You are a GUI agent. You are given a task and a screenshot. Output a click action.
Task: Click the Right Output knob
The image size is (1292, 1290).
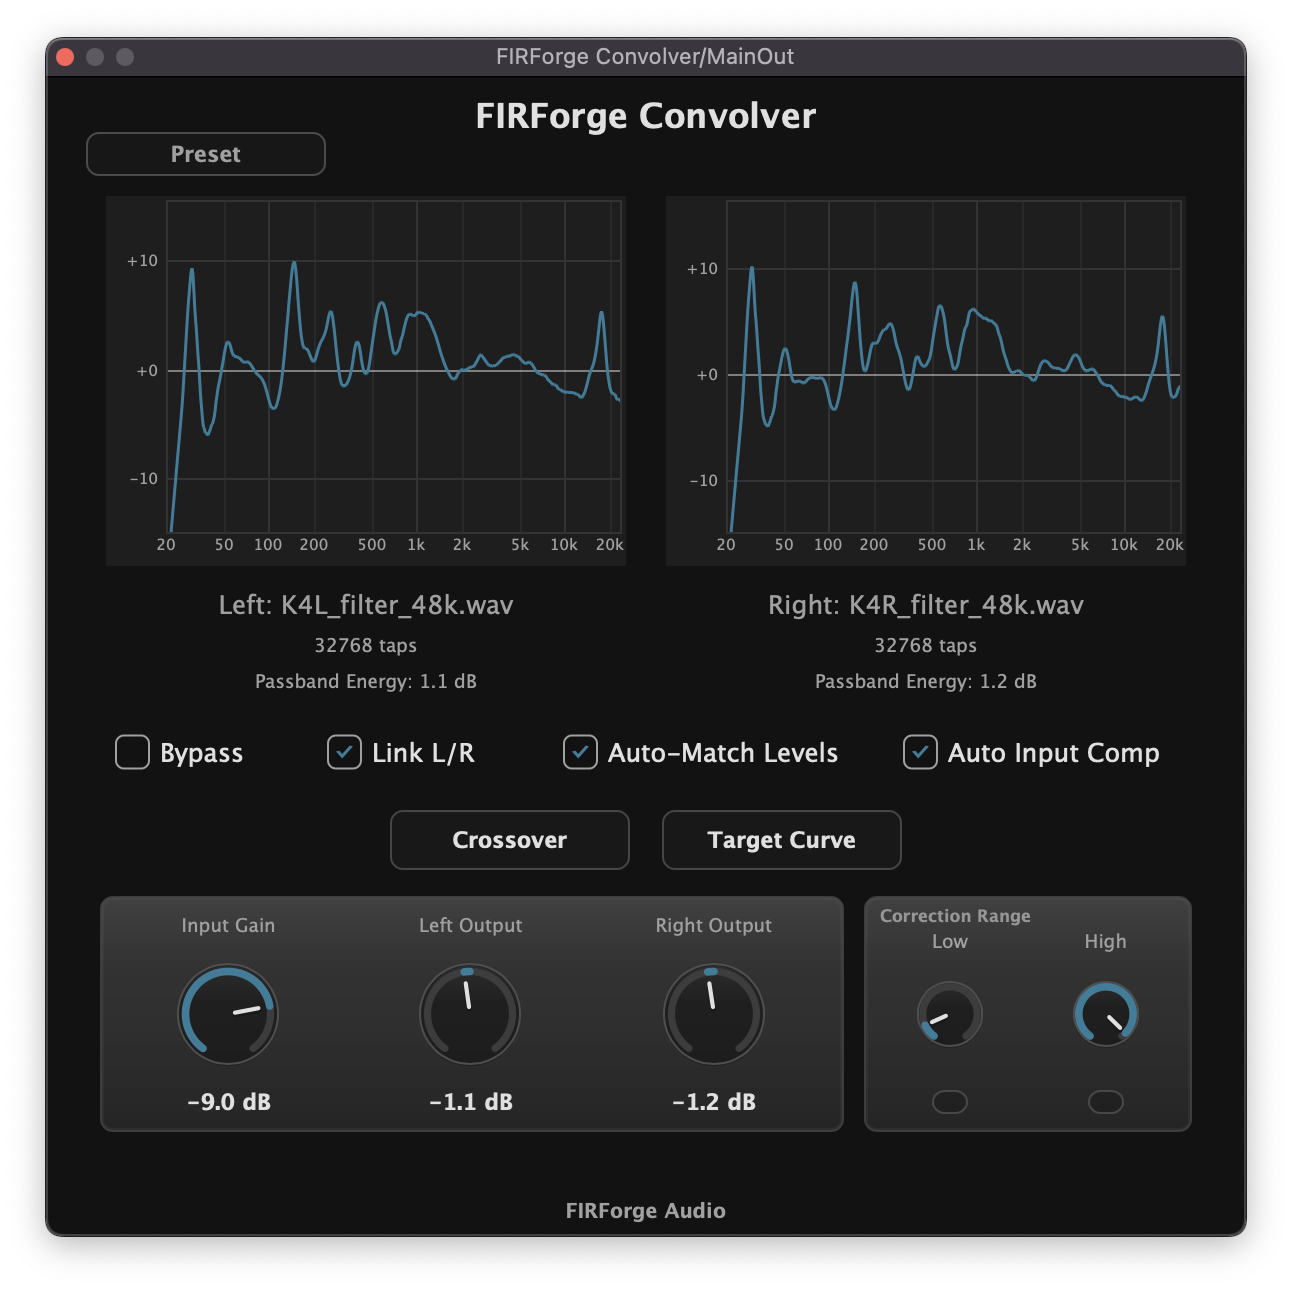[714, 1014]
